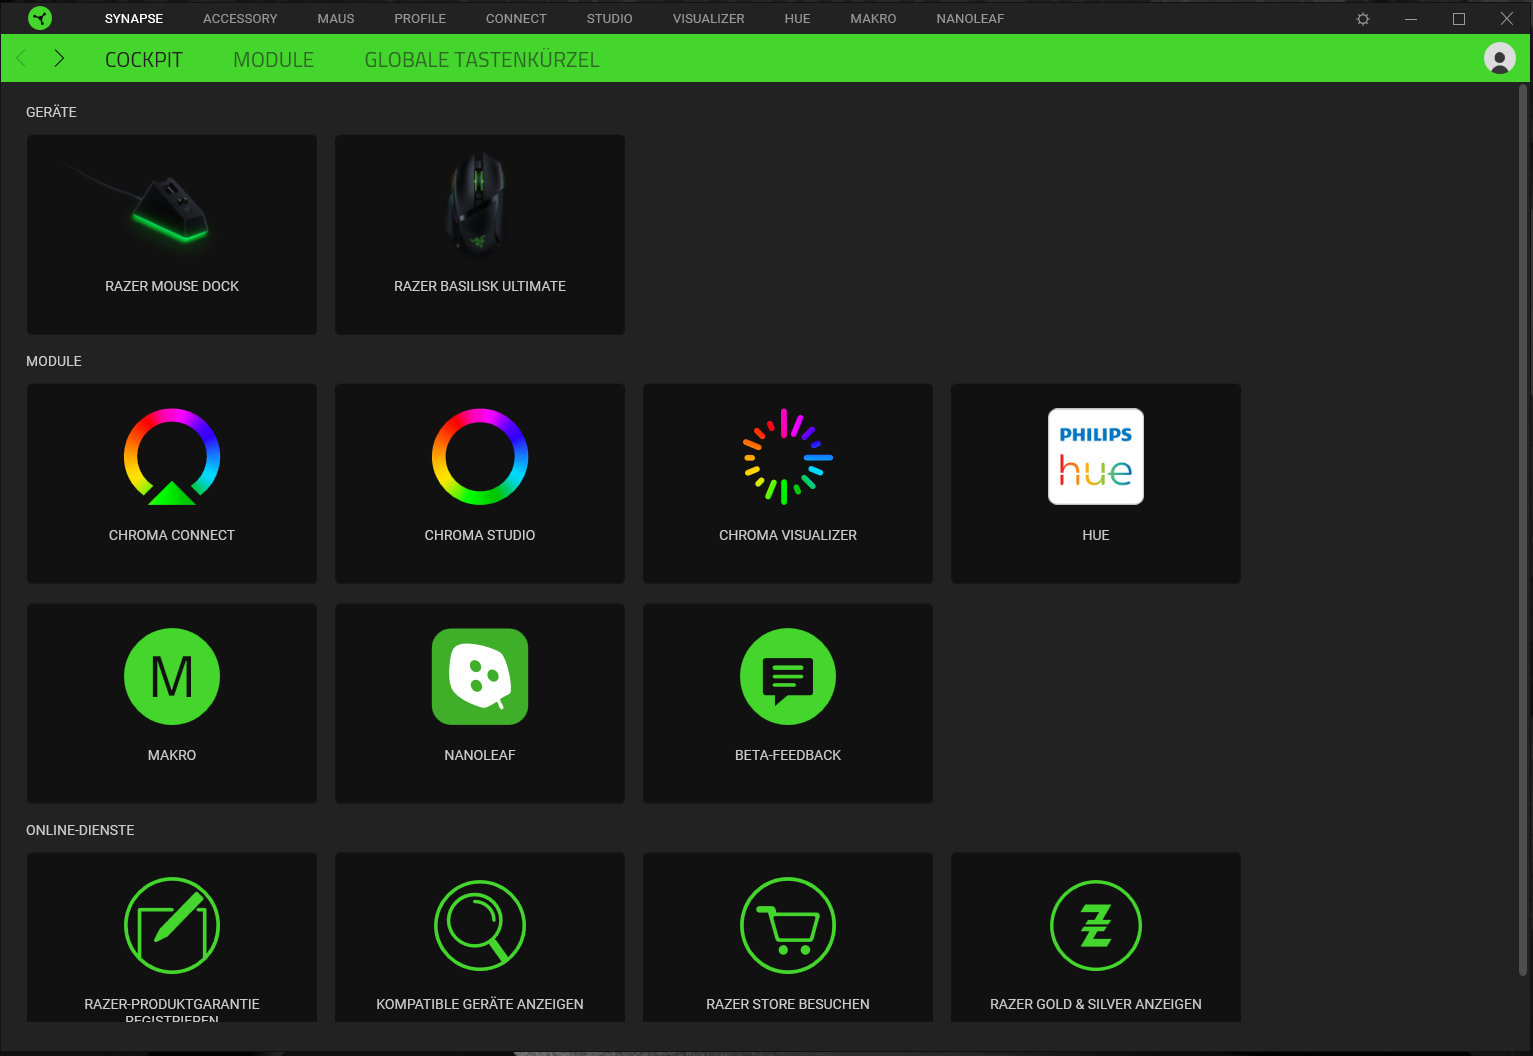The height and width of the screenshot is (1056, 1533).
Task: Click the Razer-Produktgarantie registration icon
Action: 172,925
